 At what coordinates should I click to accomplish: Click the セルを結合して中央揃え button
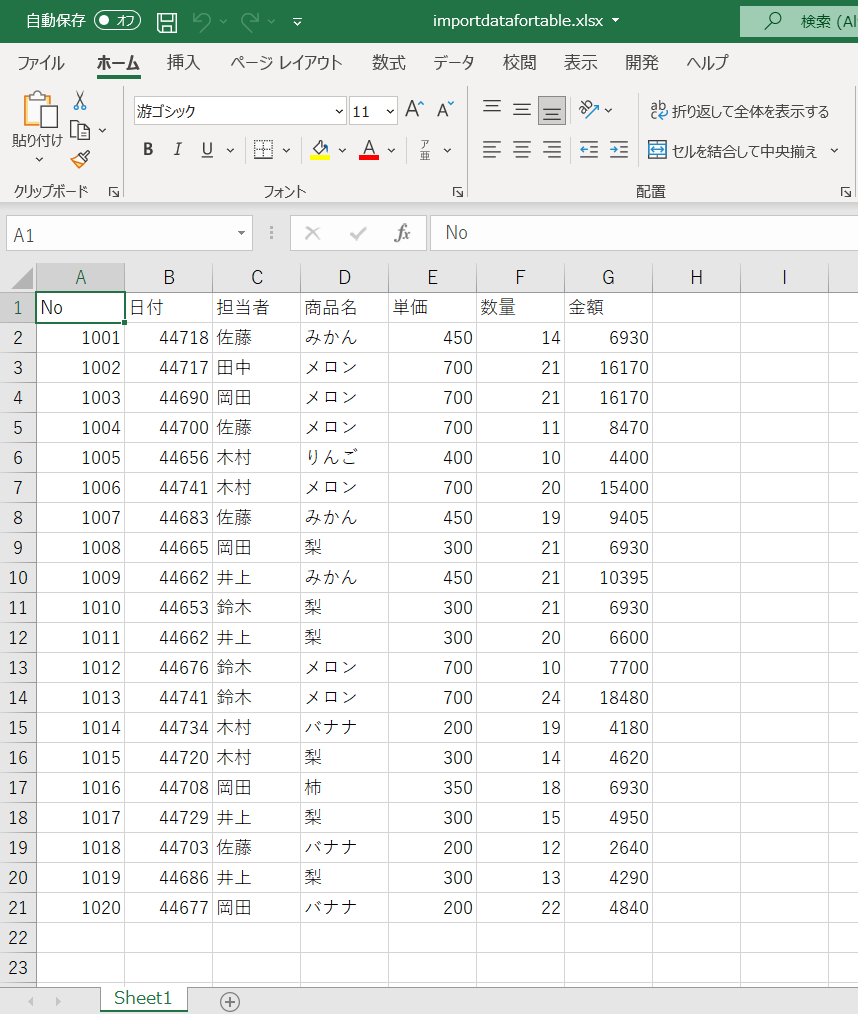click(733, 151)
